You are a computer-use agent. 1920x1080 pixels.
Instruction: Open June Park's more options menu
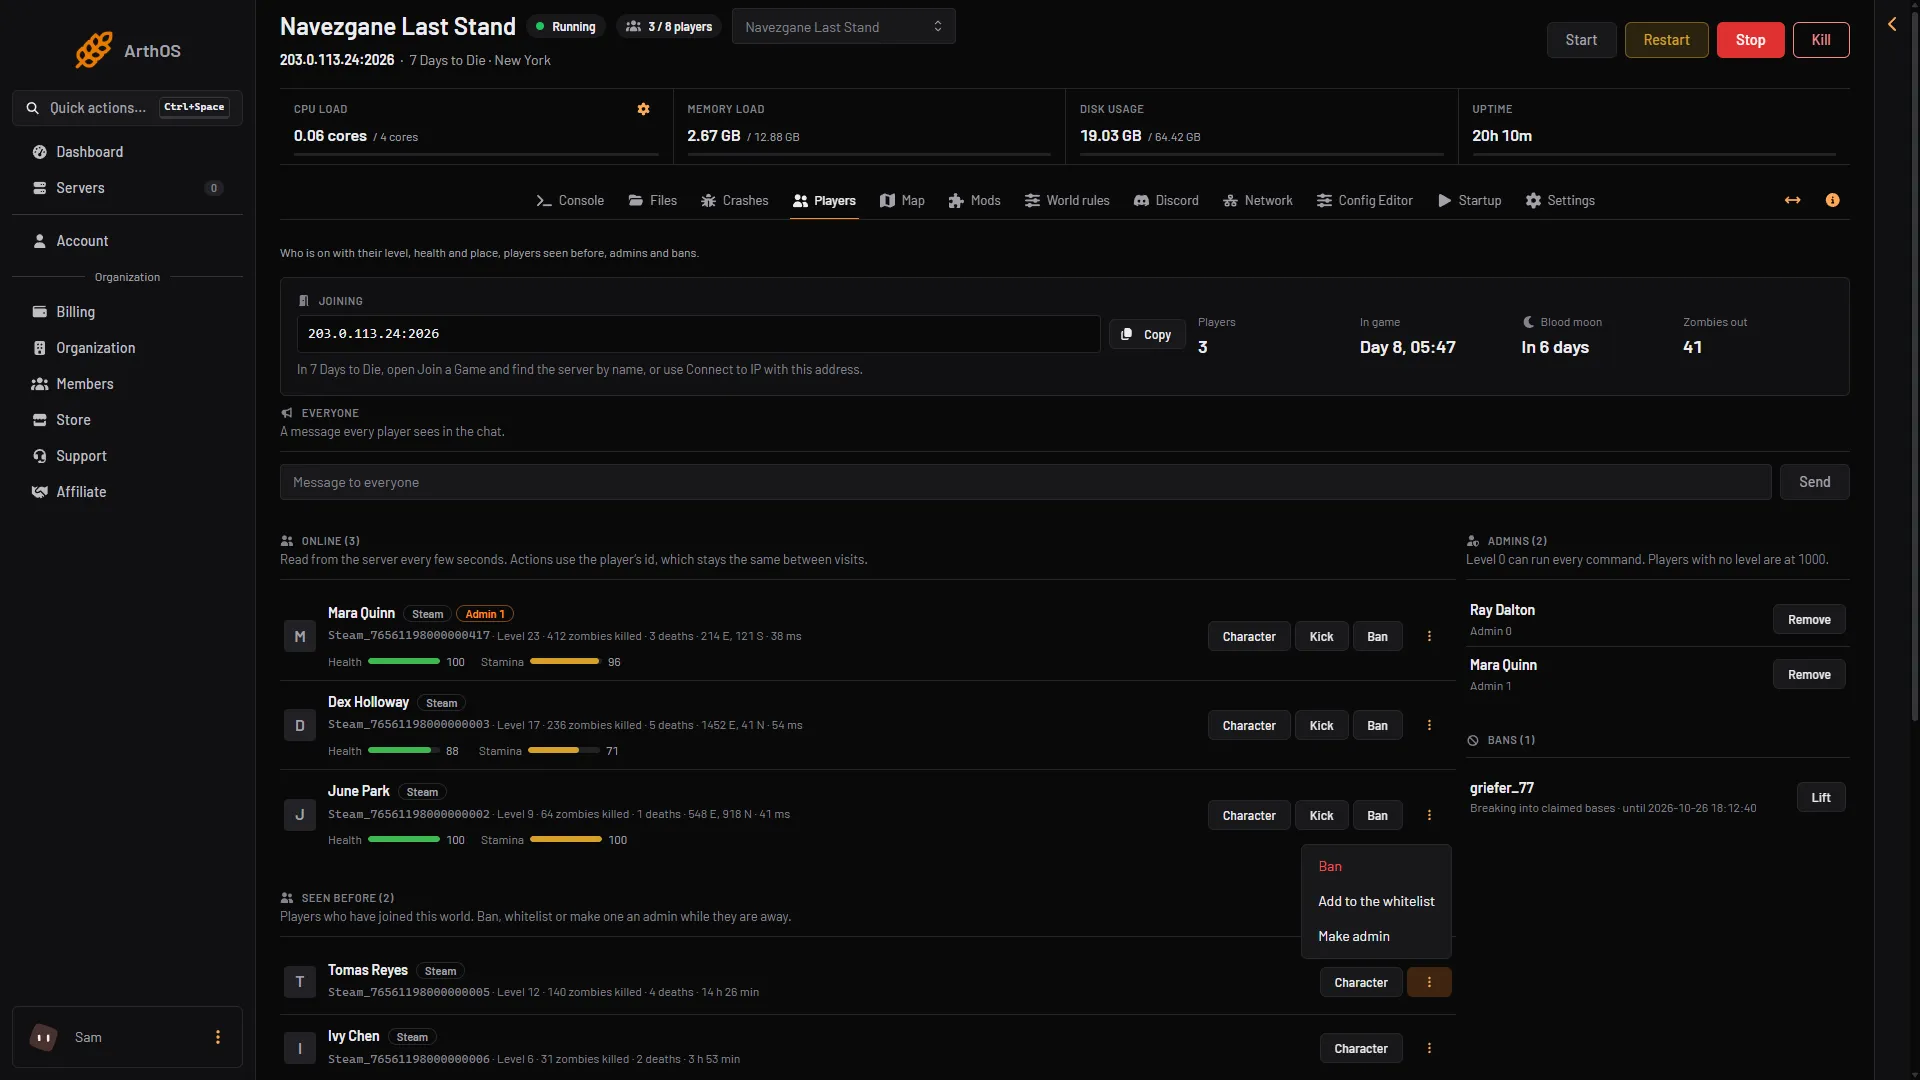[x=1429, y=816]
